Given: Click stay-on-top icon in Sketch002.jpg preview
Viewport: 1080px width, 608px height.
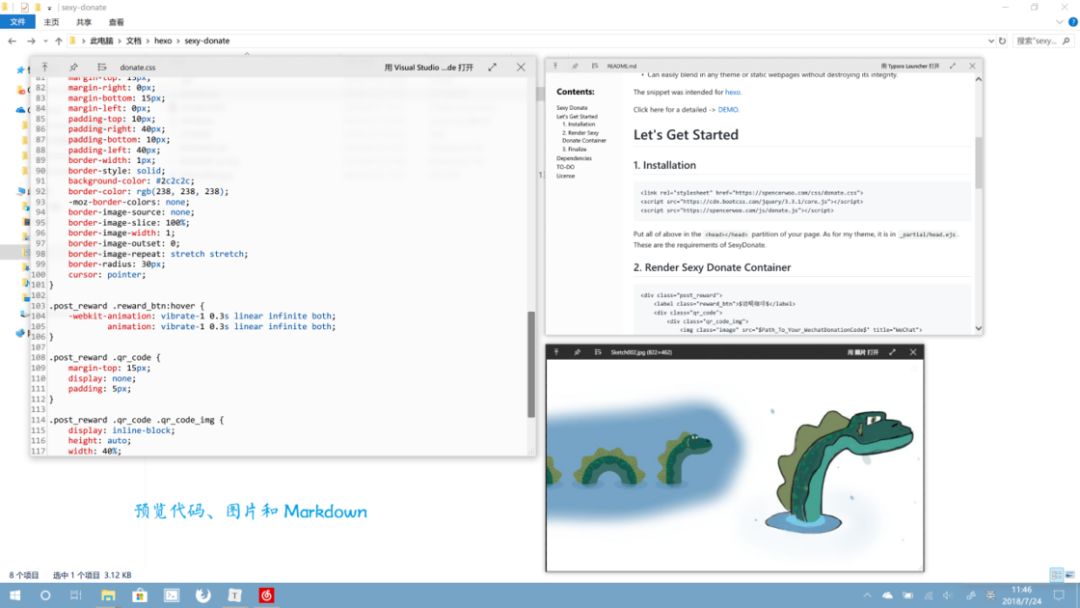Looking at the screenshot, I should point(557,352).
